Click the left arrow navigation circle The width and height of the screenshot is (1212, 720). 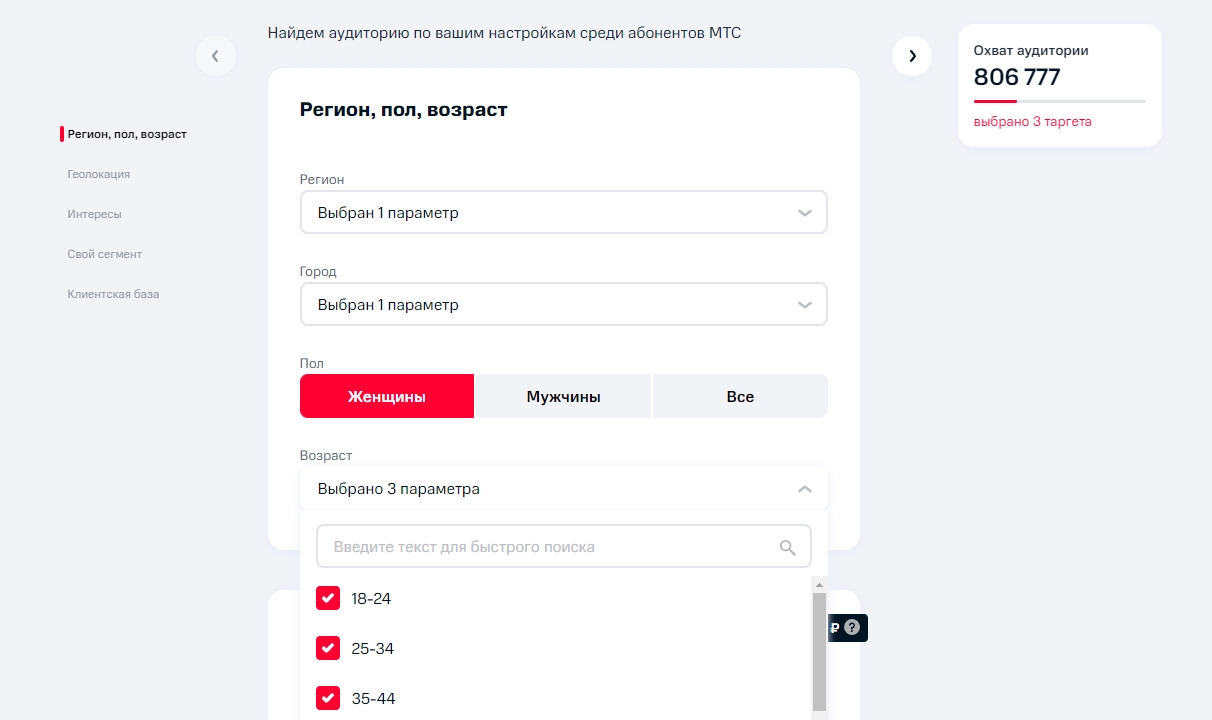coord(216,56)
